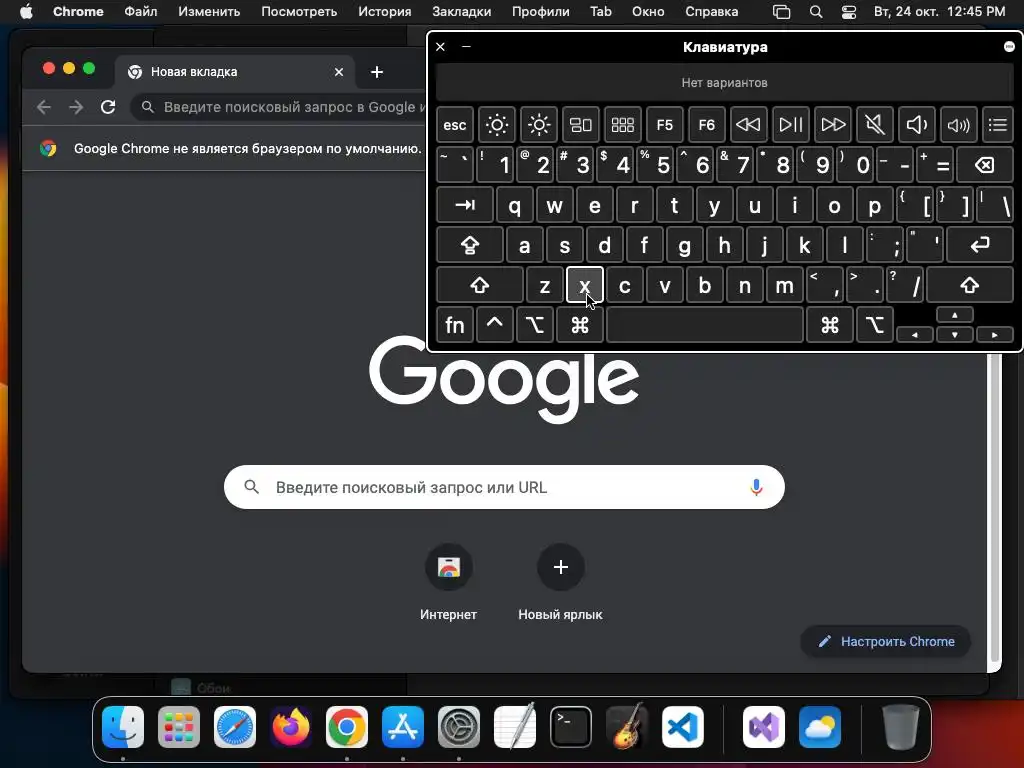Open Safari from the Dock

[x=235, y=727]
